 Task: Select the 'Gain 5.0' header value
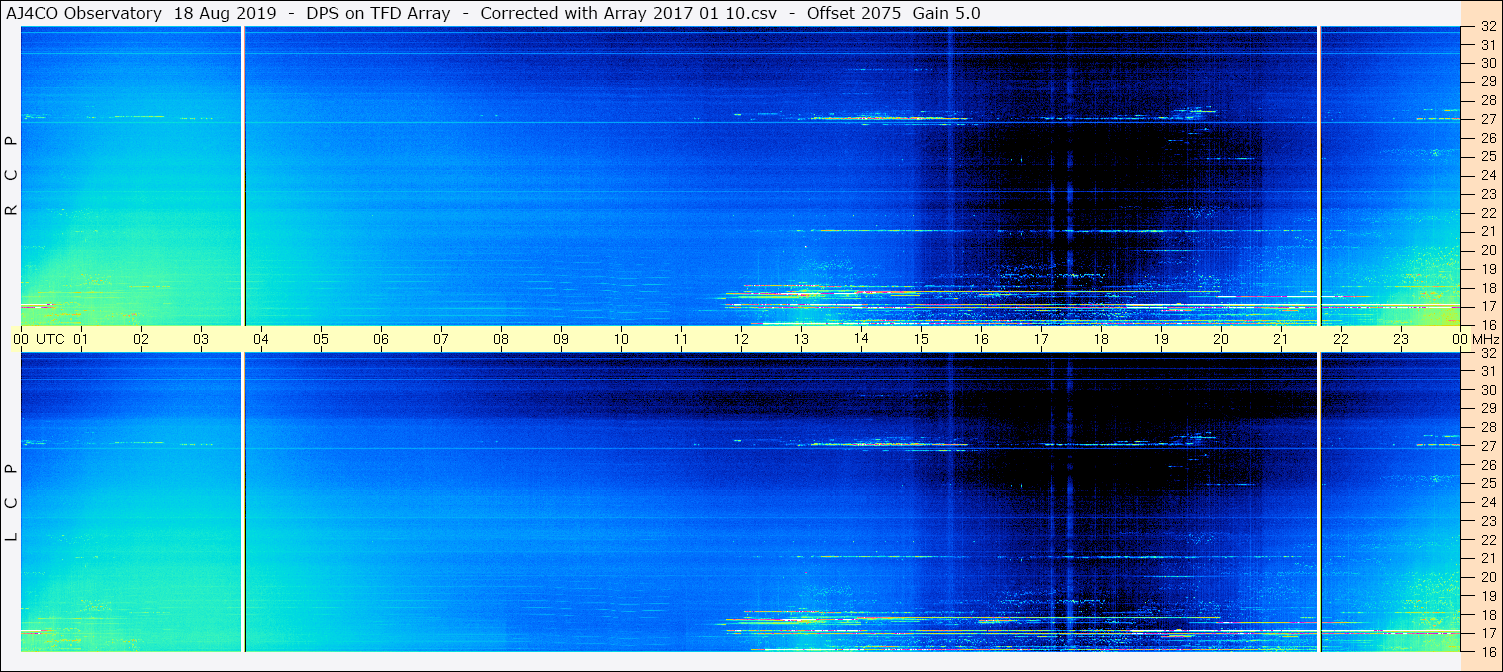[946, 13]
